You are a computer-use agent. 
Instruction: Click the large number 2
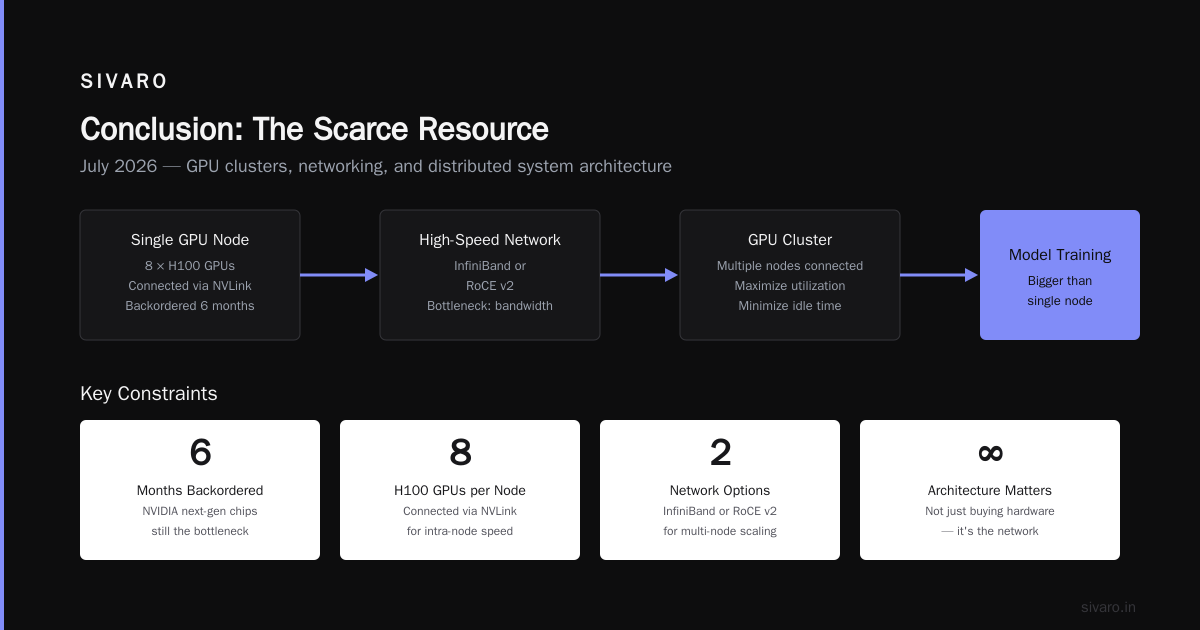720,453
